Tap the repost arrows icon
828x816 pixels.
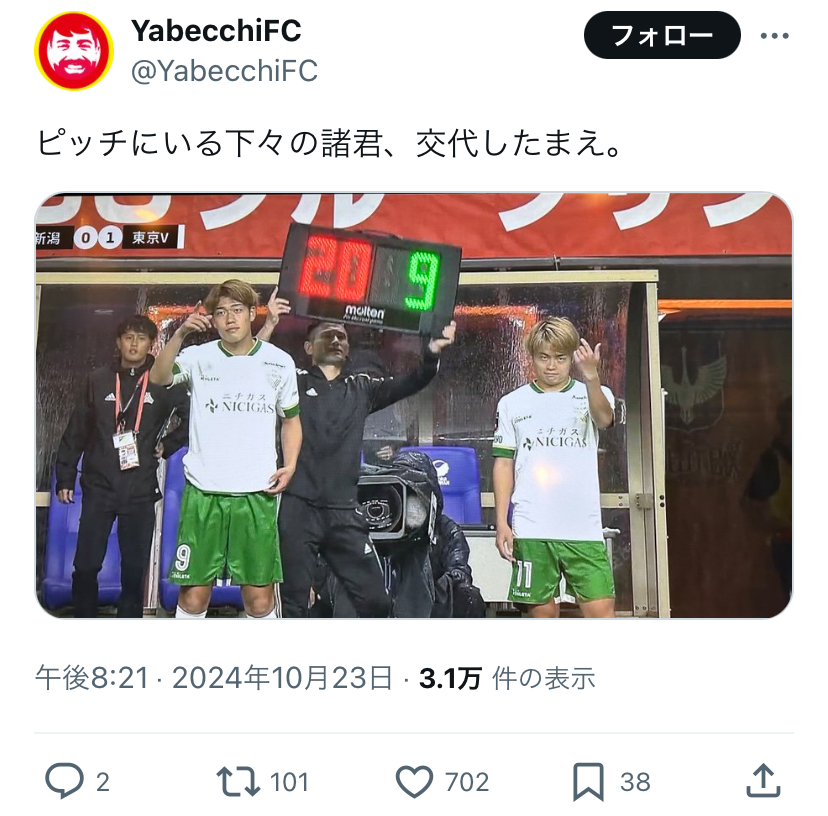pyautogui.click(x=238, y=782)
